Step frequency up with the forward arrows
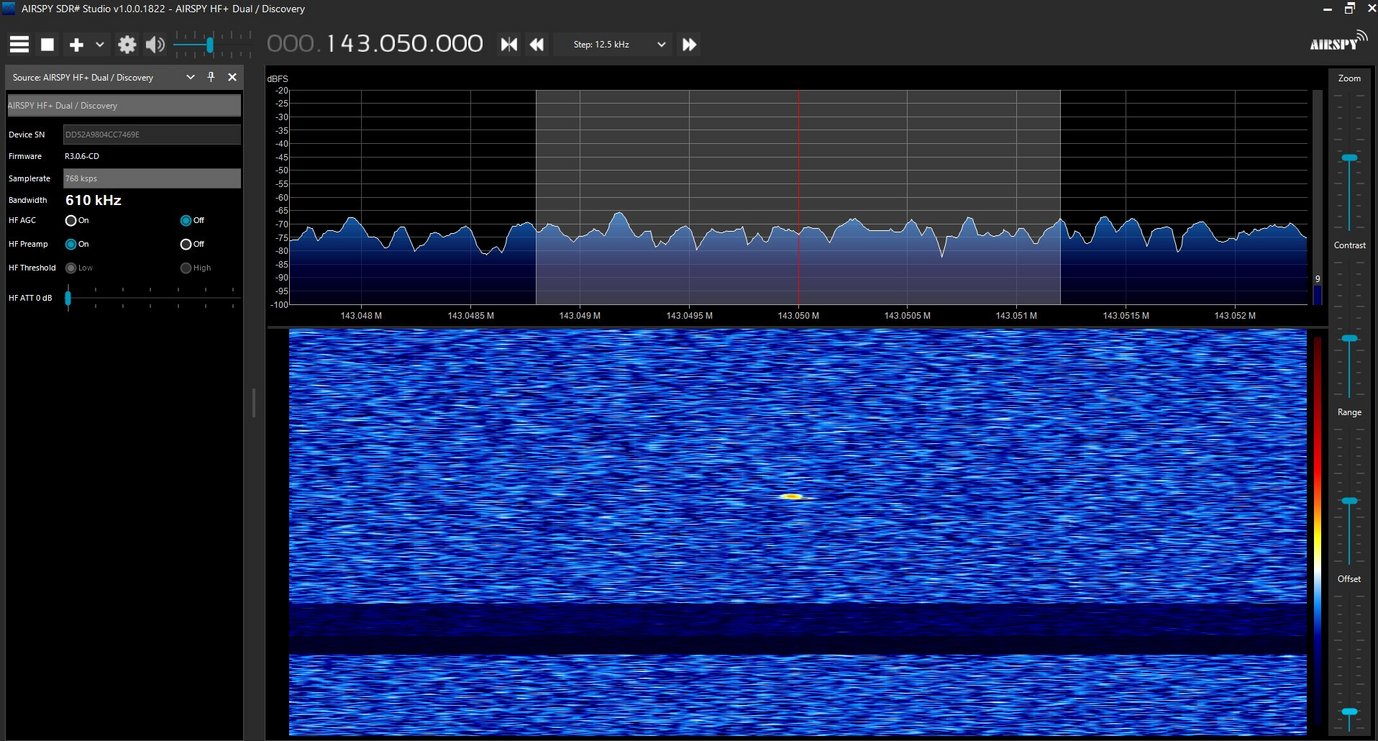The width and height of the screenshot is (1378, 741). point(689,44)
